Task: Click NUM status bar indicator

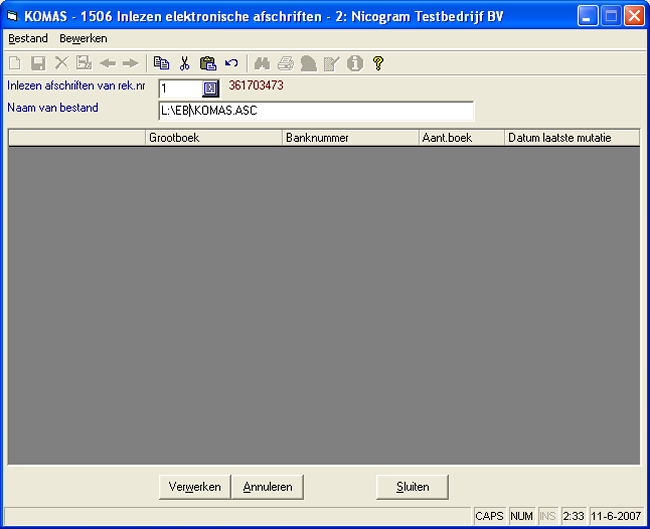Action: point(521,516)
